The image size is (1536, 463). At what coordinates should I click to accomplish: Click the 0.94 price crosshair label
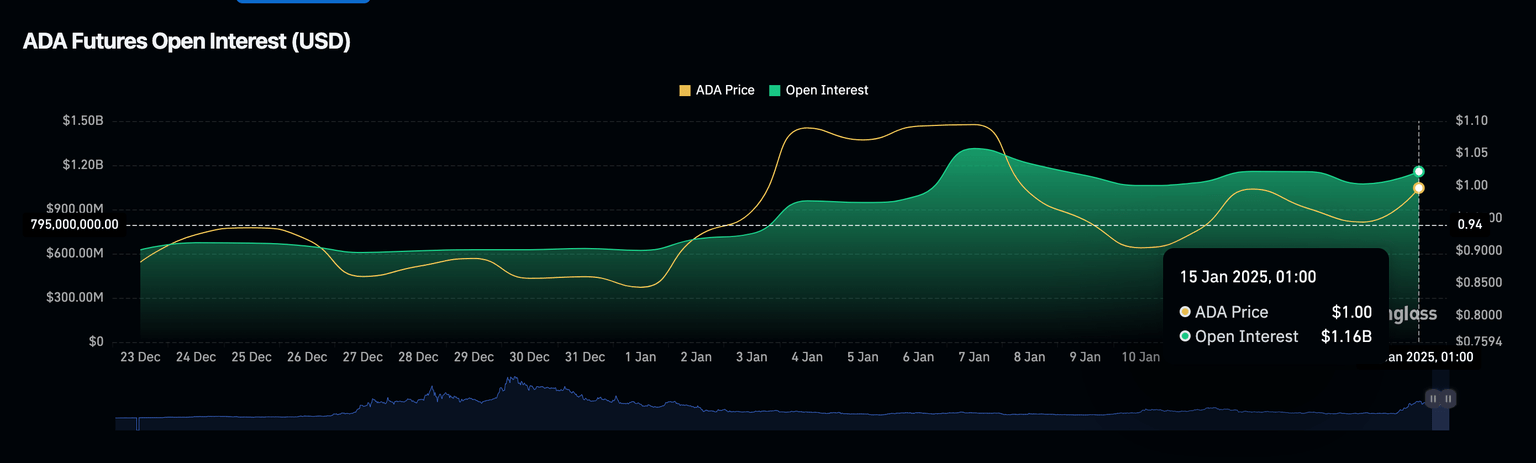tap(1469, 225)
